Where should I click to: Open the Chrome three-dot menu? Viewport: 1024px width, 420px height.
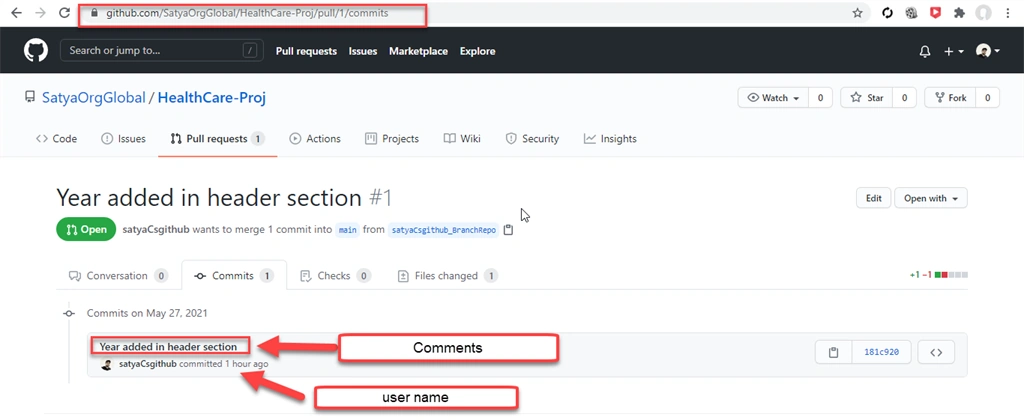[1010, 13]
